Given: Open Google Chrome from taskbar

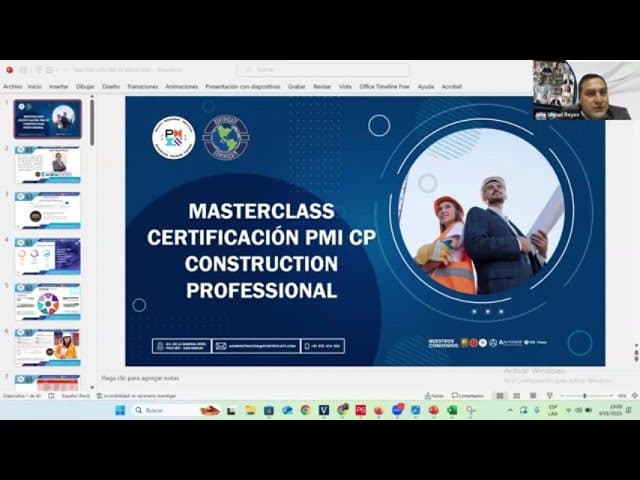Looking at the screenshot, I should click(x=305, y=410).
